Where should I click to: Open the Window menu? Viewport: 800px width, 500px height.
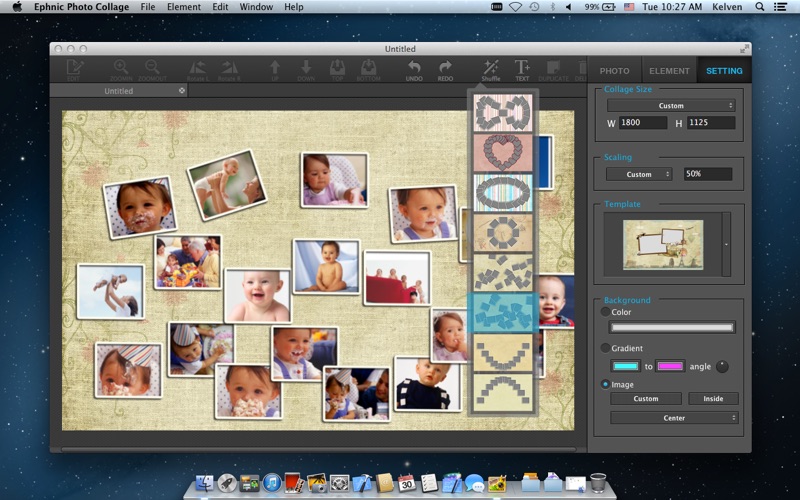(x=256, y=7)
